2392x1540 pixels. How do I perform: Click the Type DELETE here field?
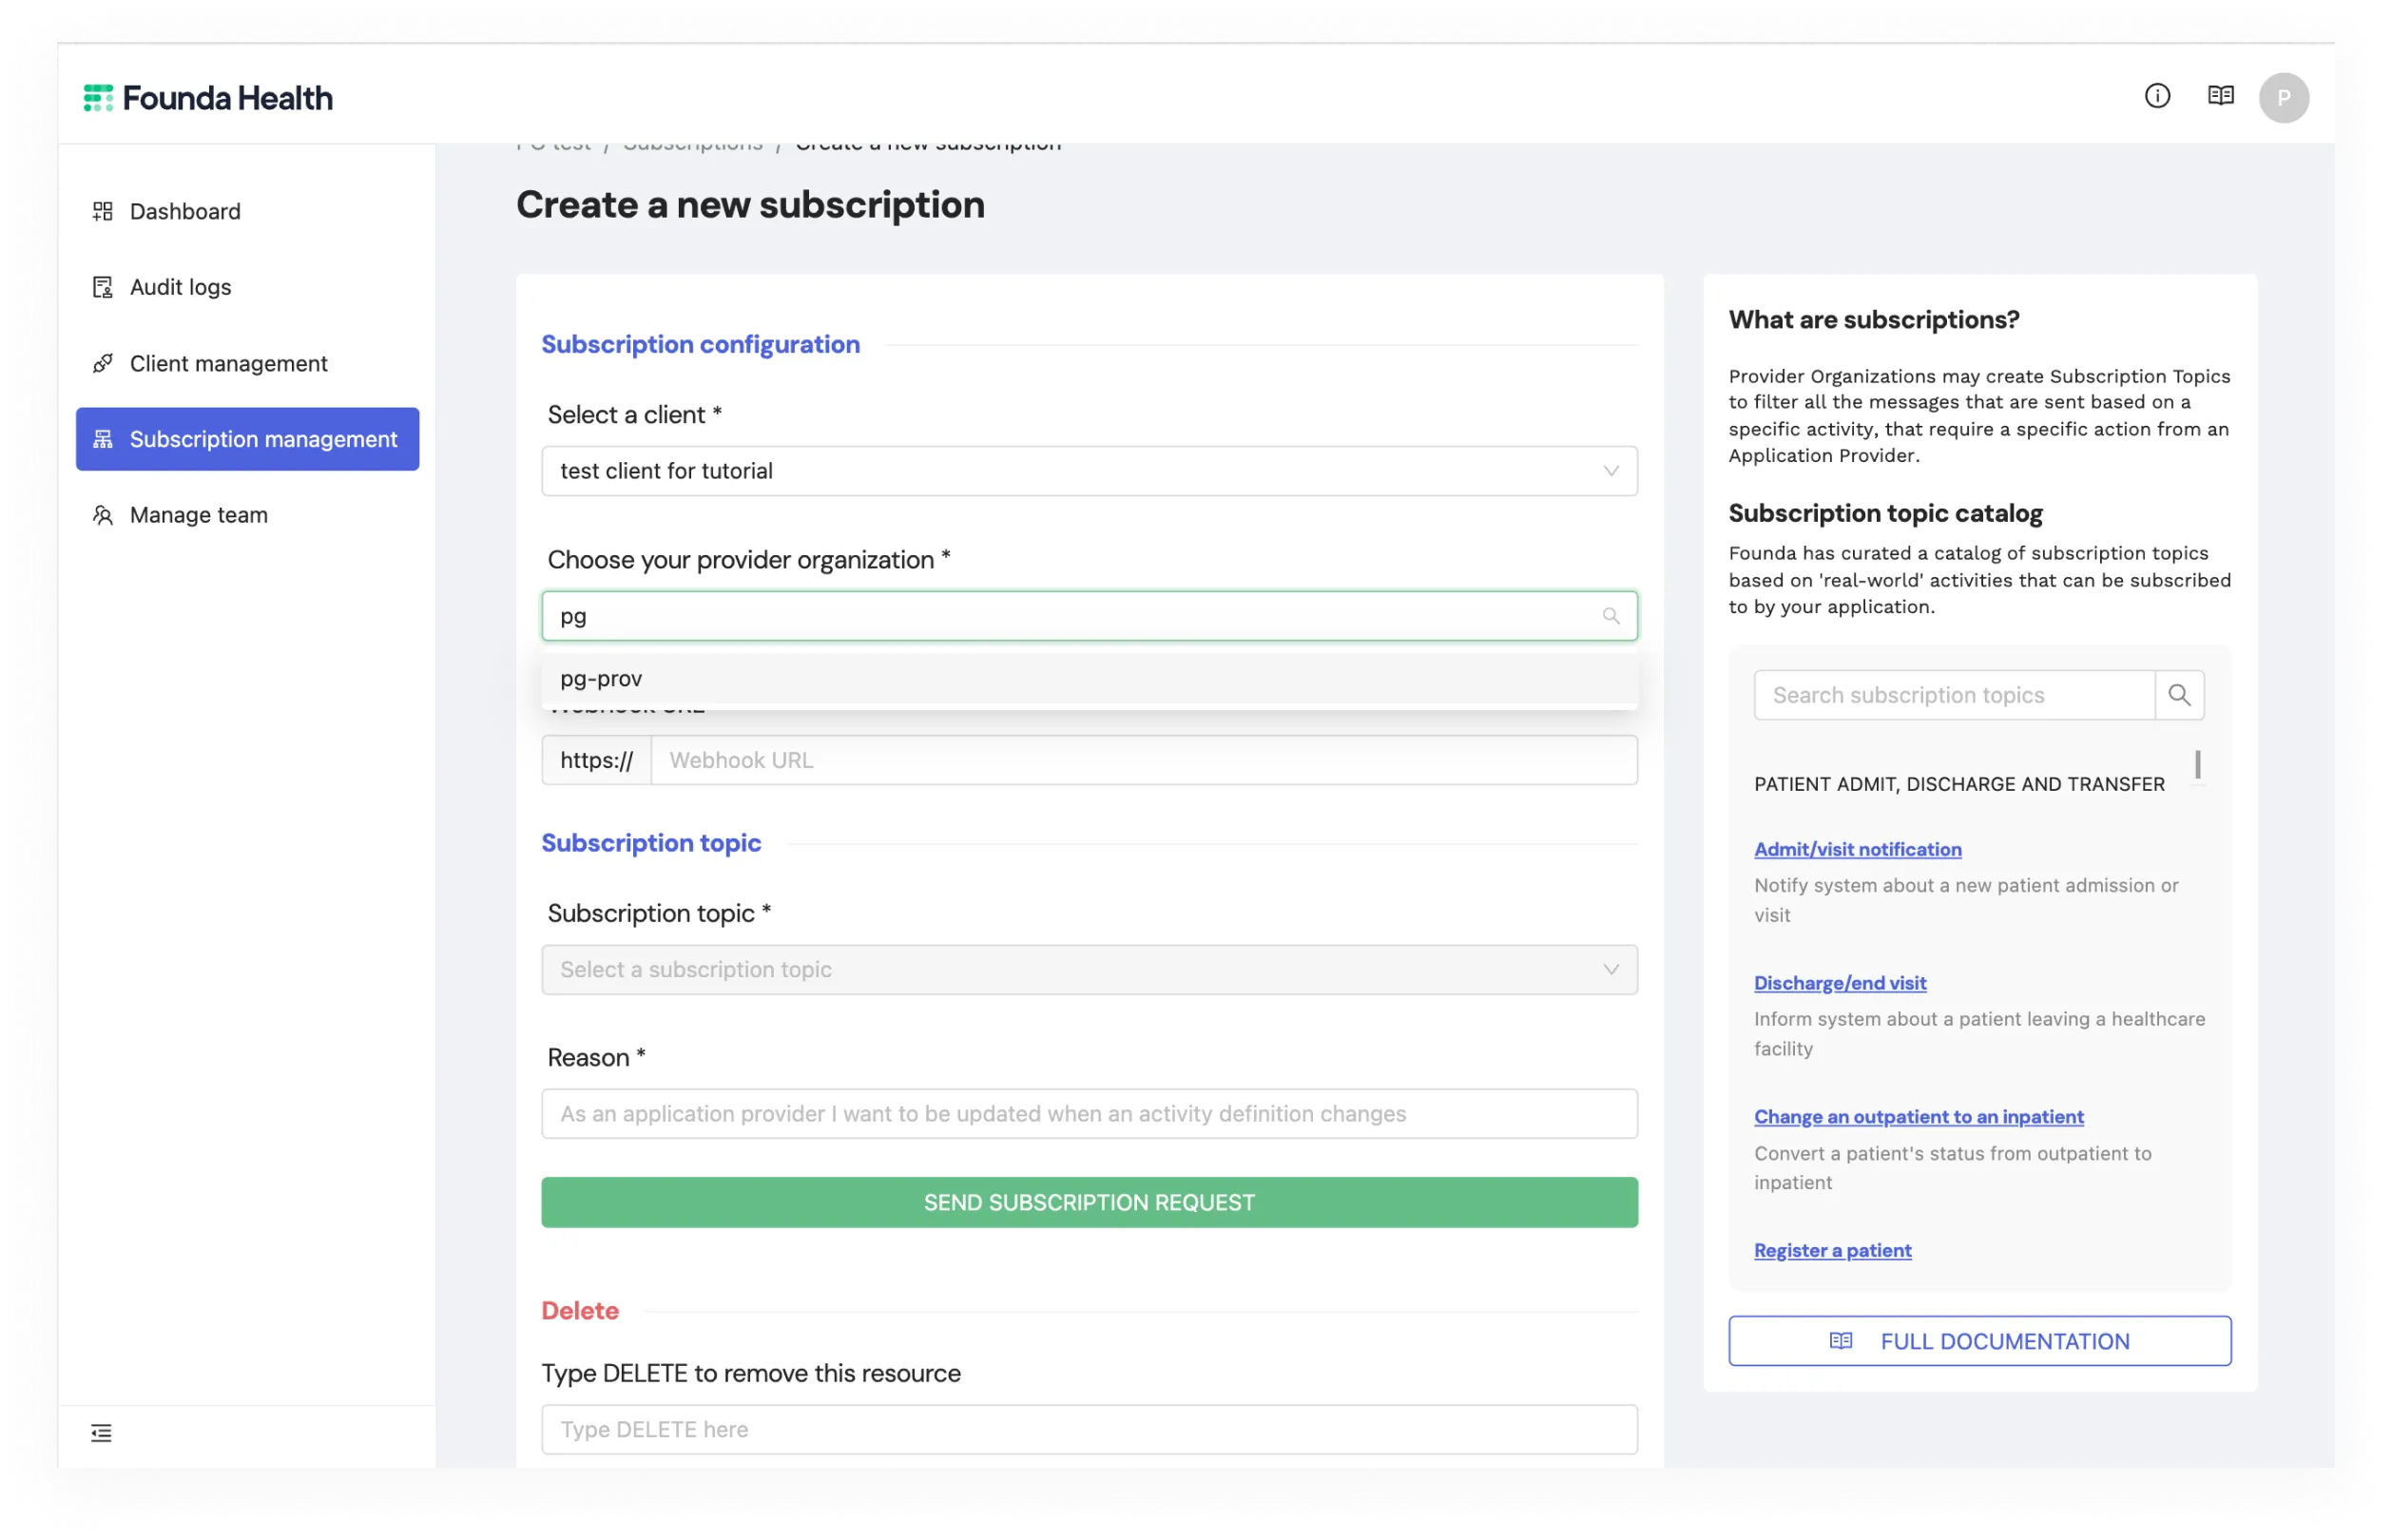(x=1089, y=1430)
